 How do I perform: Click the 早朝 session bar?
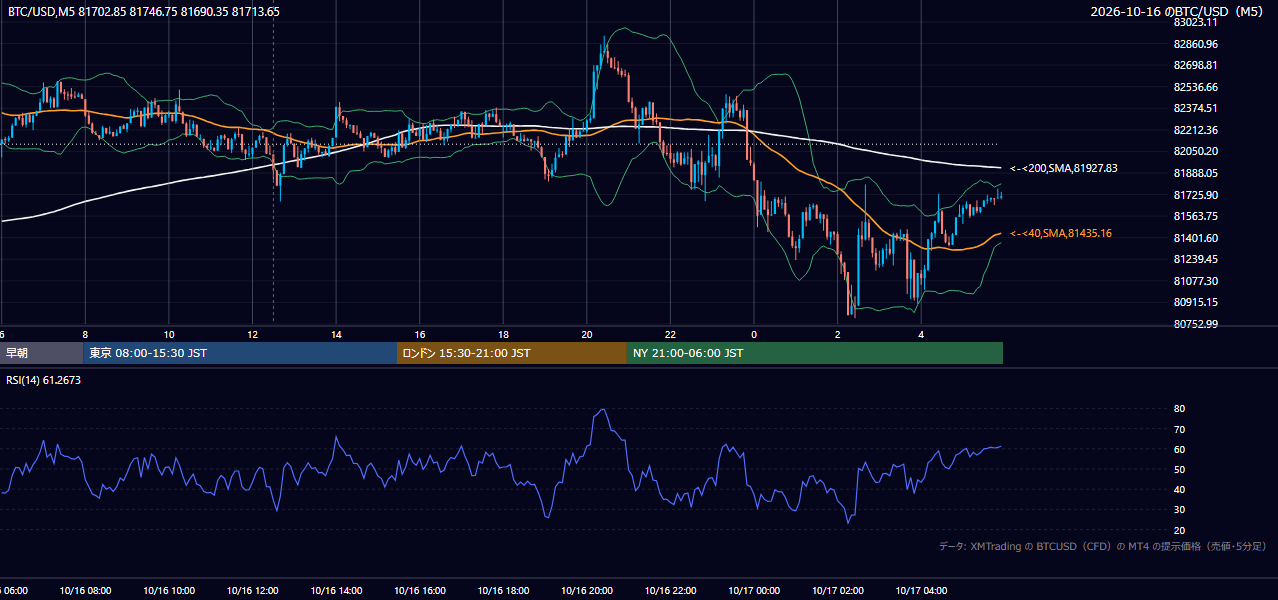coord(41,353)
